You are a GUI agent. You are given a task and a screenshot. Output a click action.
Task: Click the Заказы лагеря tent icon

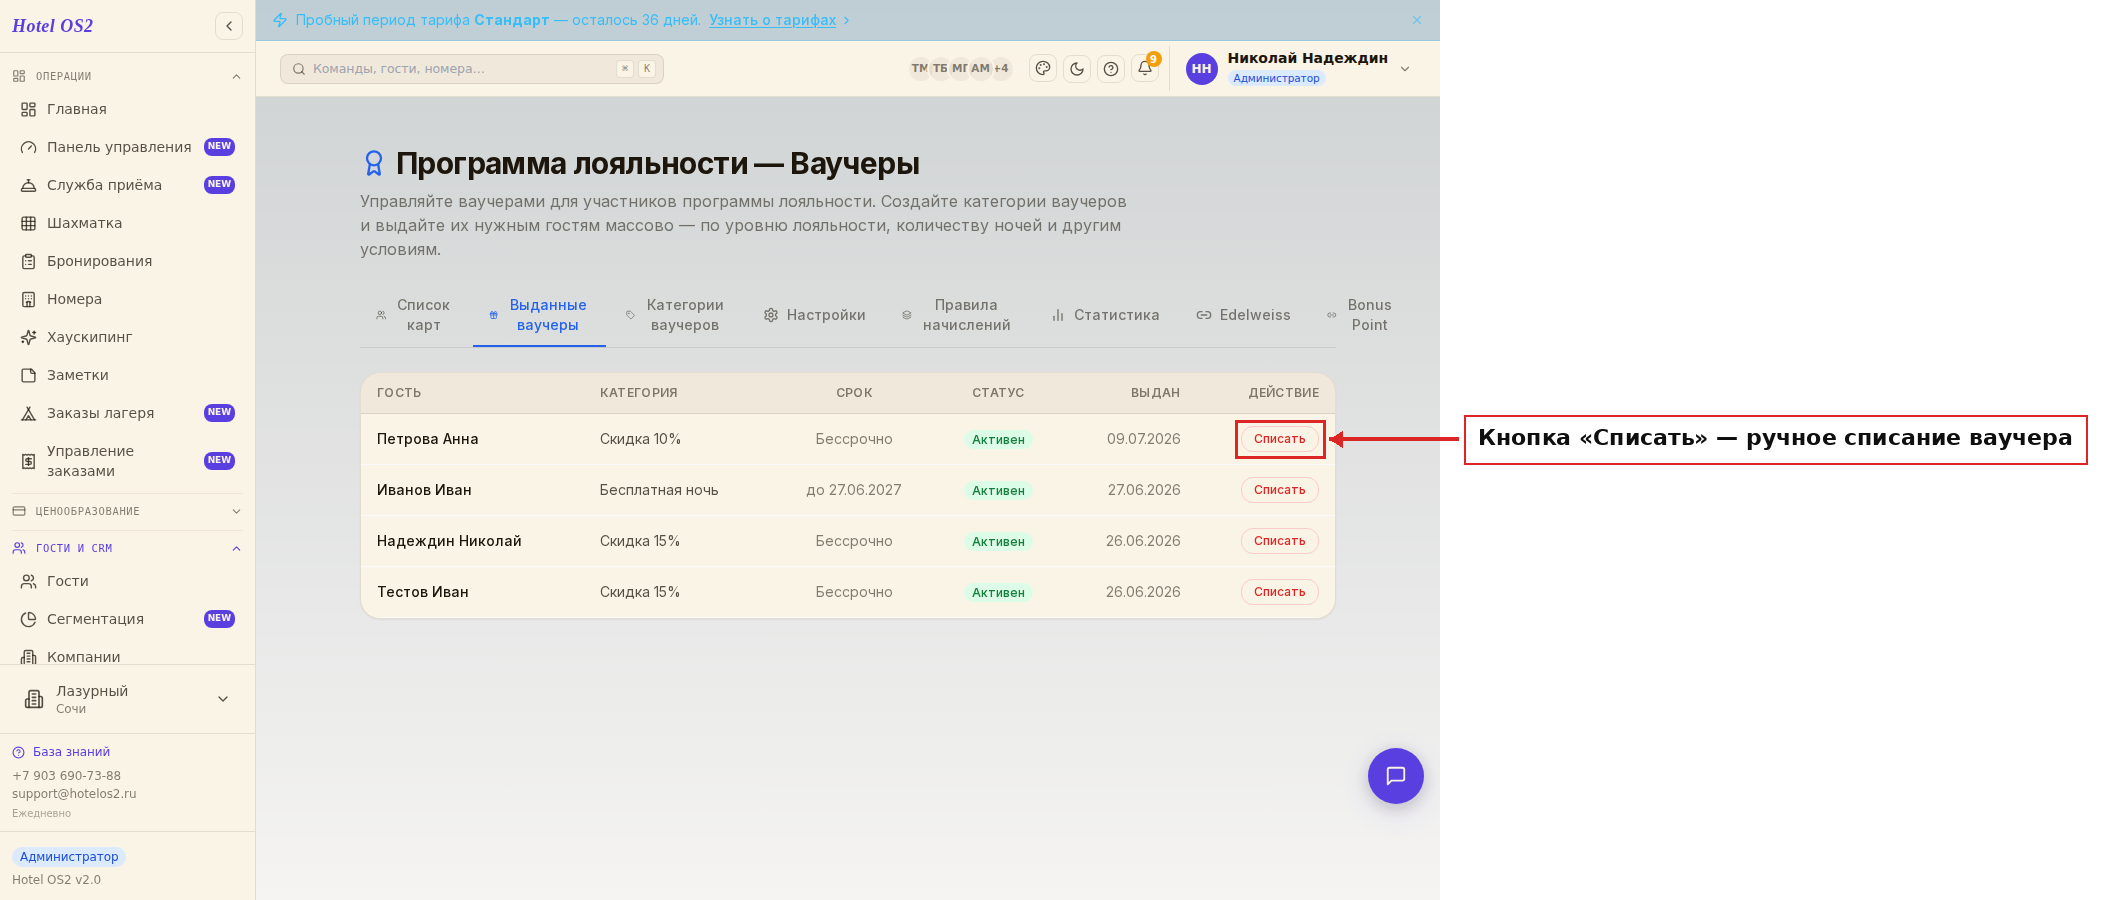click(28, 413)
